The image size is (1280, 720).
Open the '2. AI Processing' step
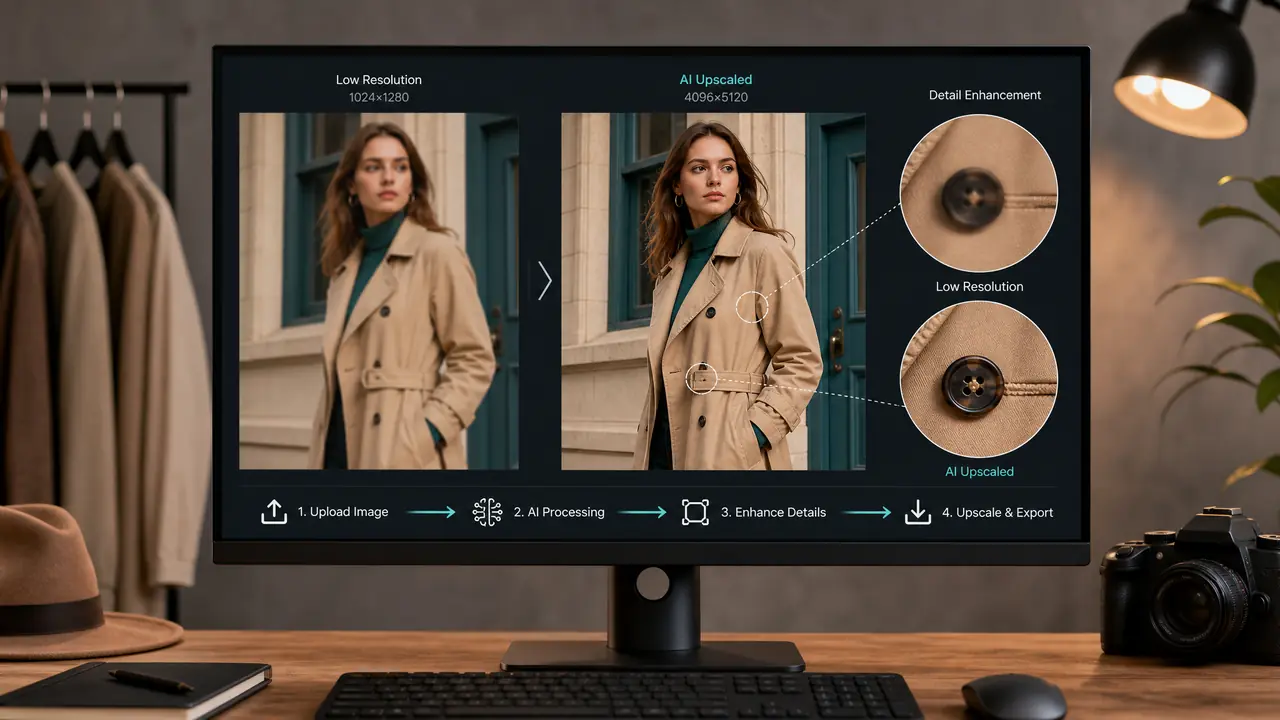[x=559, y=512]
